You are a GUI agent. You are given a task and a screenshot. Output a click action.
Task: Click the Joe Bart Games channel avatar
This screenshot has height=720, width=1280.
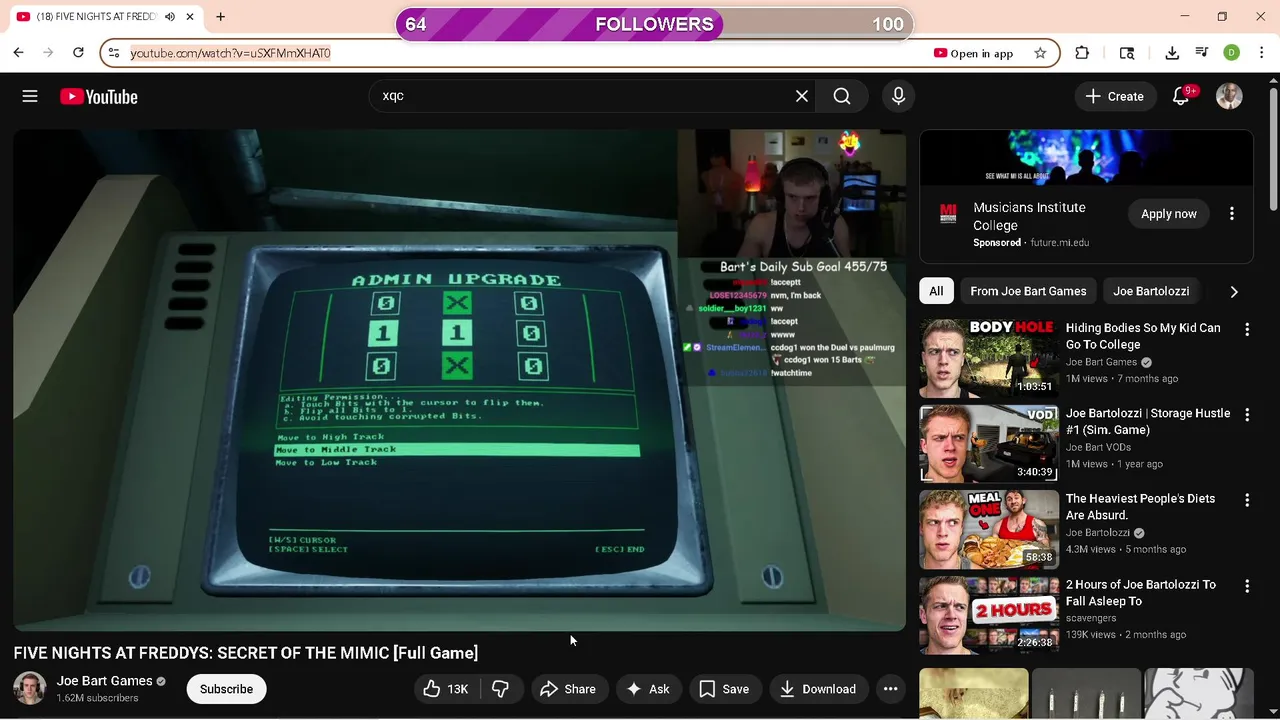[30, 689]
